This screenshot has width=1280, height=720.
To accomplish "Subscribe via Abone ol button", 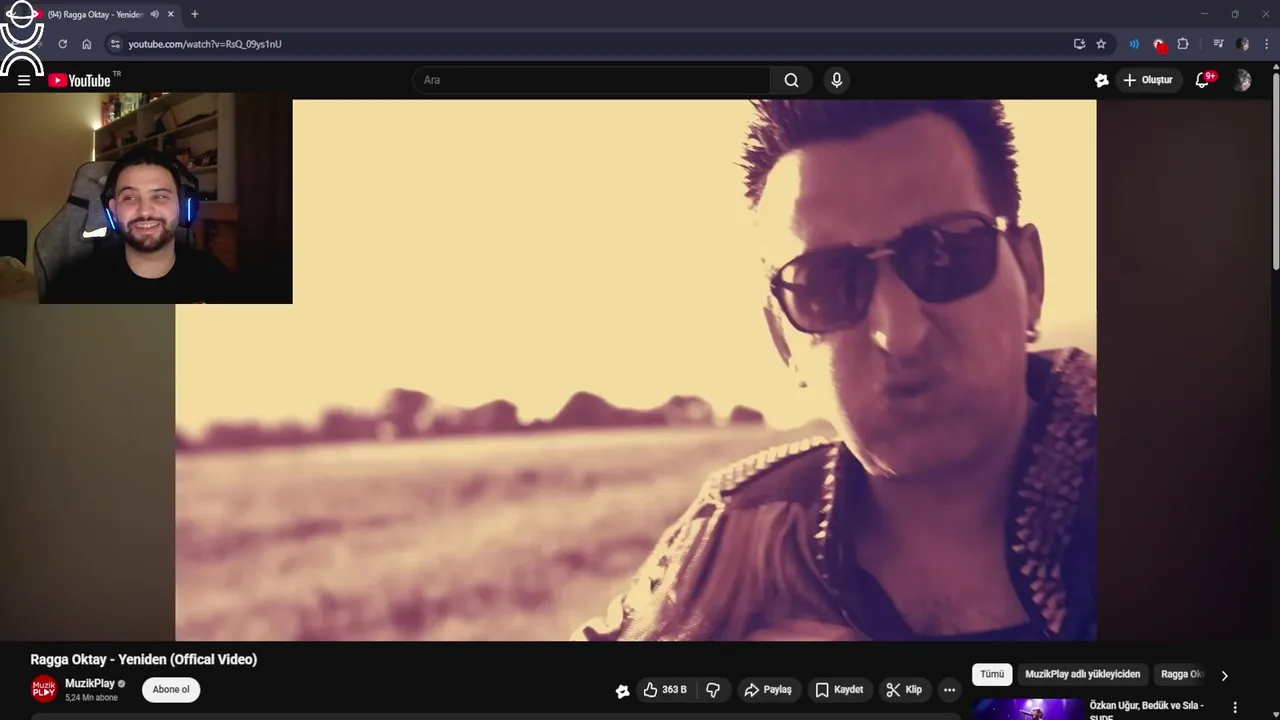I will (171, 690).
